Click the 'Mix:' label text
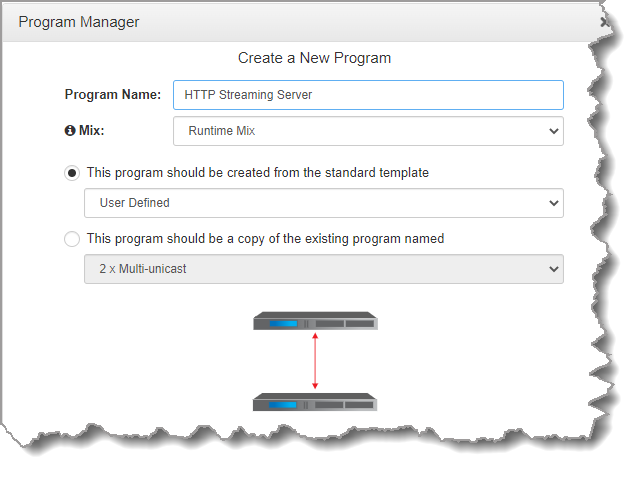This screenshot has width=643, height=477. pos(92,130)
